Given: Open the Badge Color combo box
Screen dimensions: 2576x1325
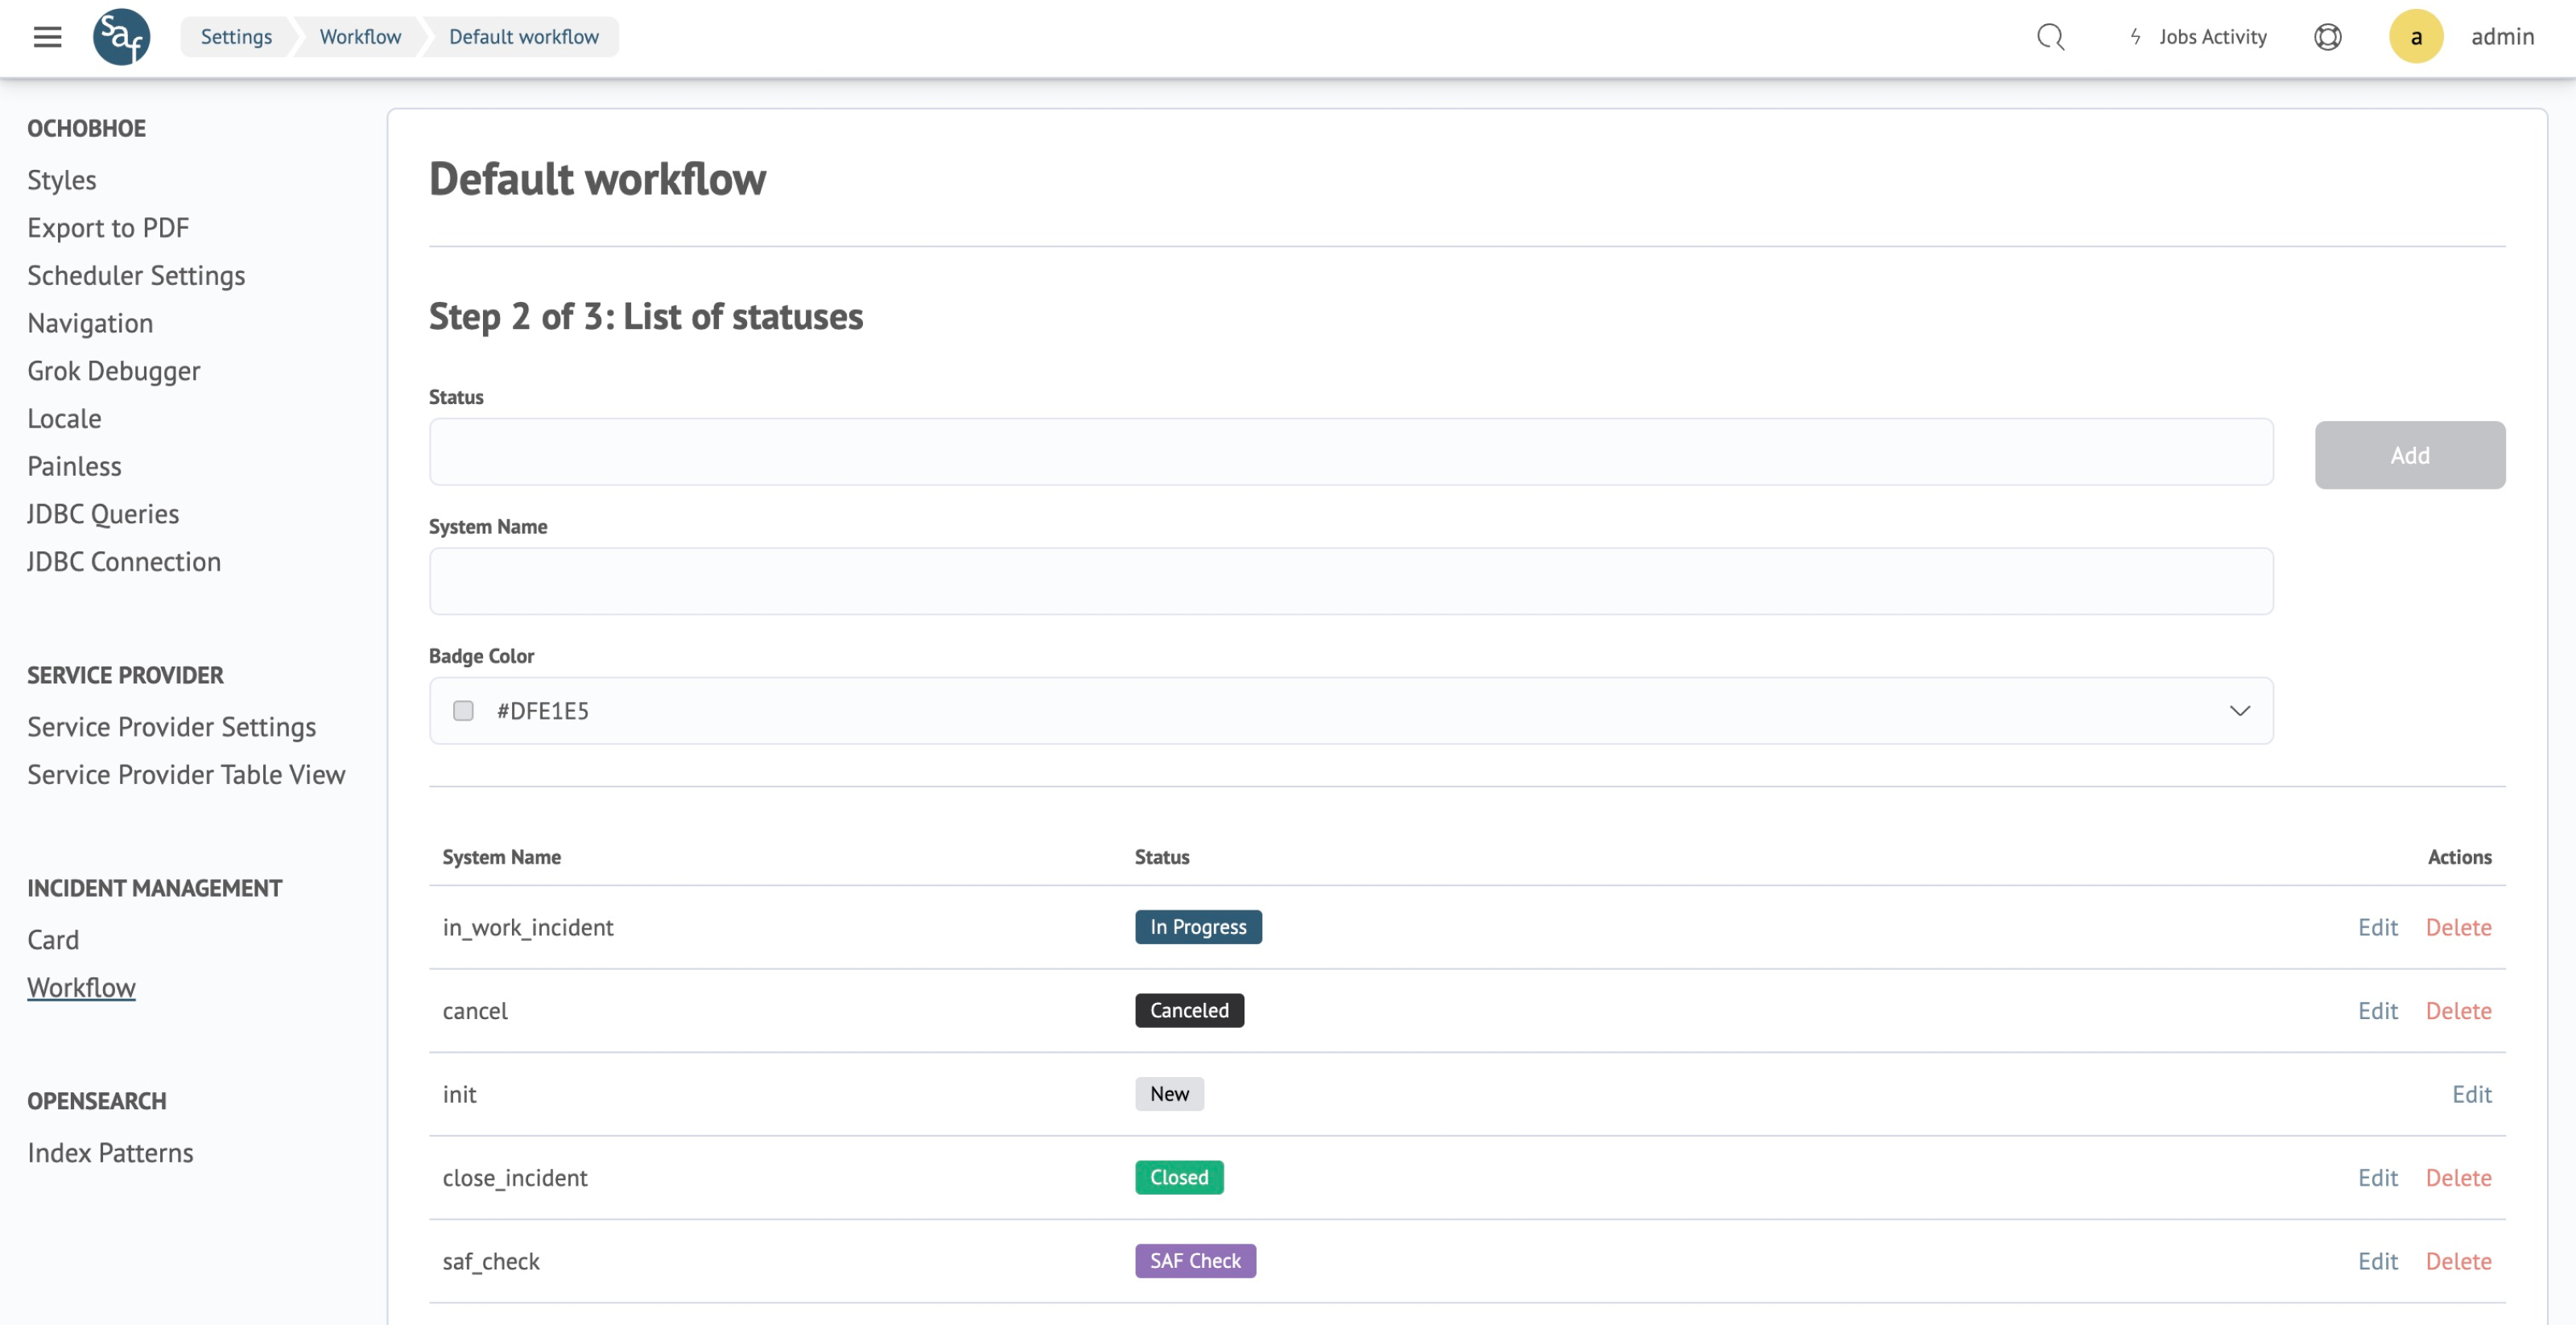Looking at the screenshot, I should coord(1350,711).
